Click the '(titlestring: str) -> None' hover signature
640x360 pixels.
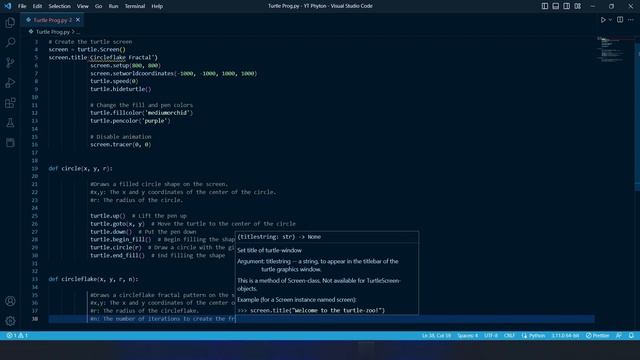coord(279,237)
